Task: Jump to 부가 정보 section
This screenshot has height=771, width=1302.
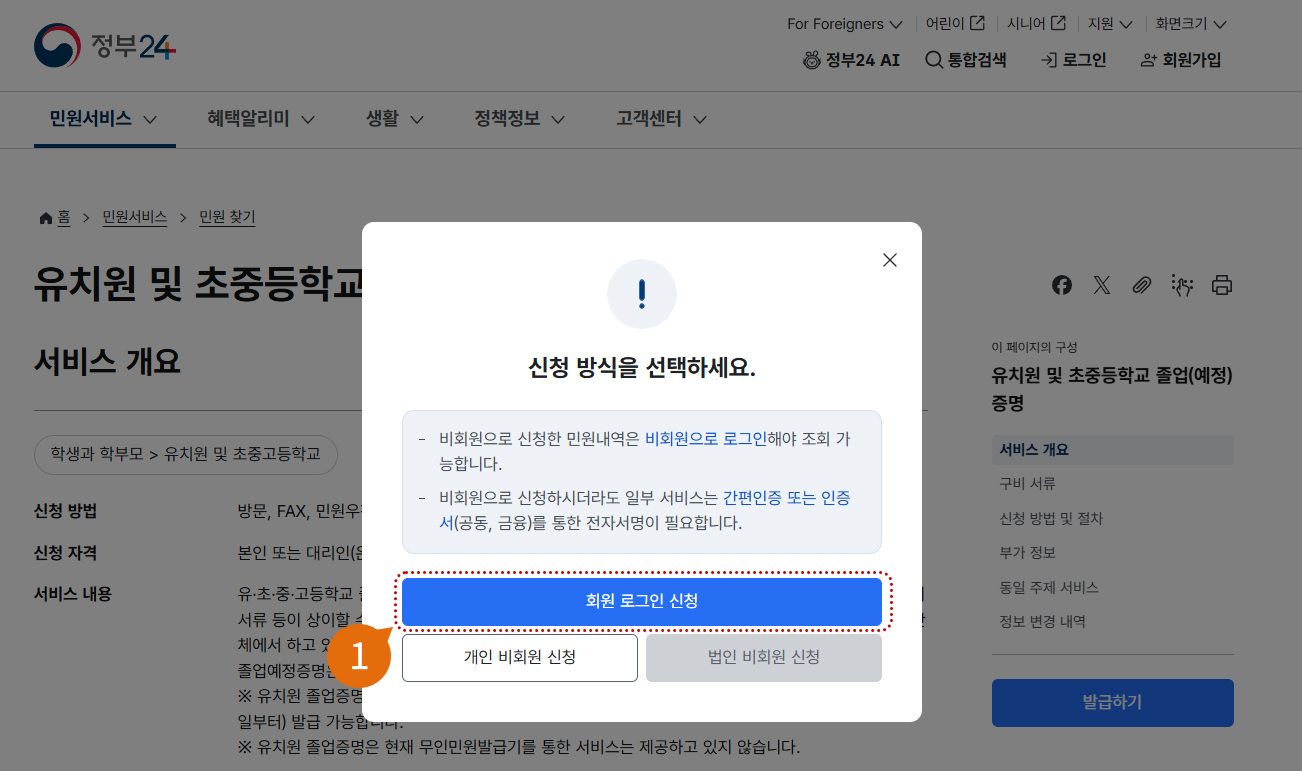Action: coord(1028,553)
